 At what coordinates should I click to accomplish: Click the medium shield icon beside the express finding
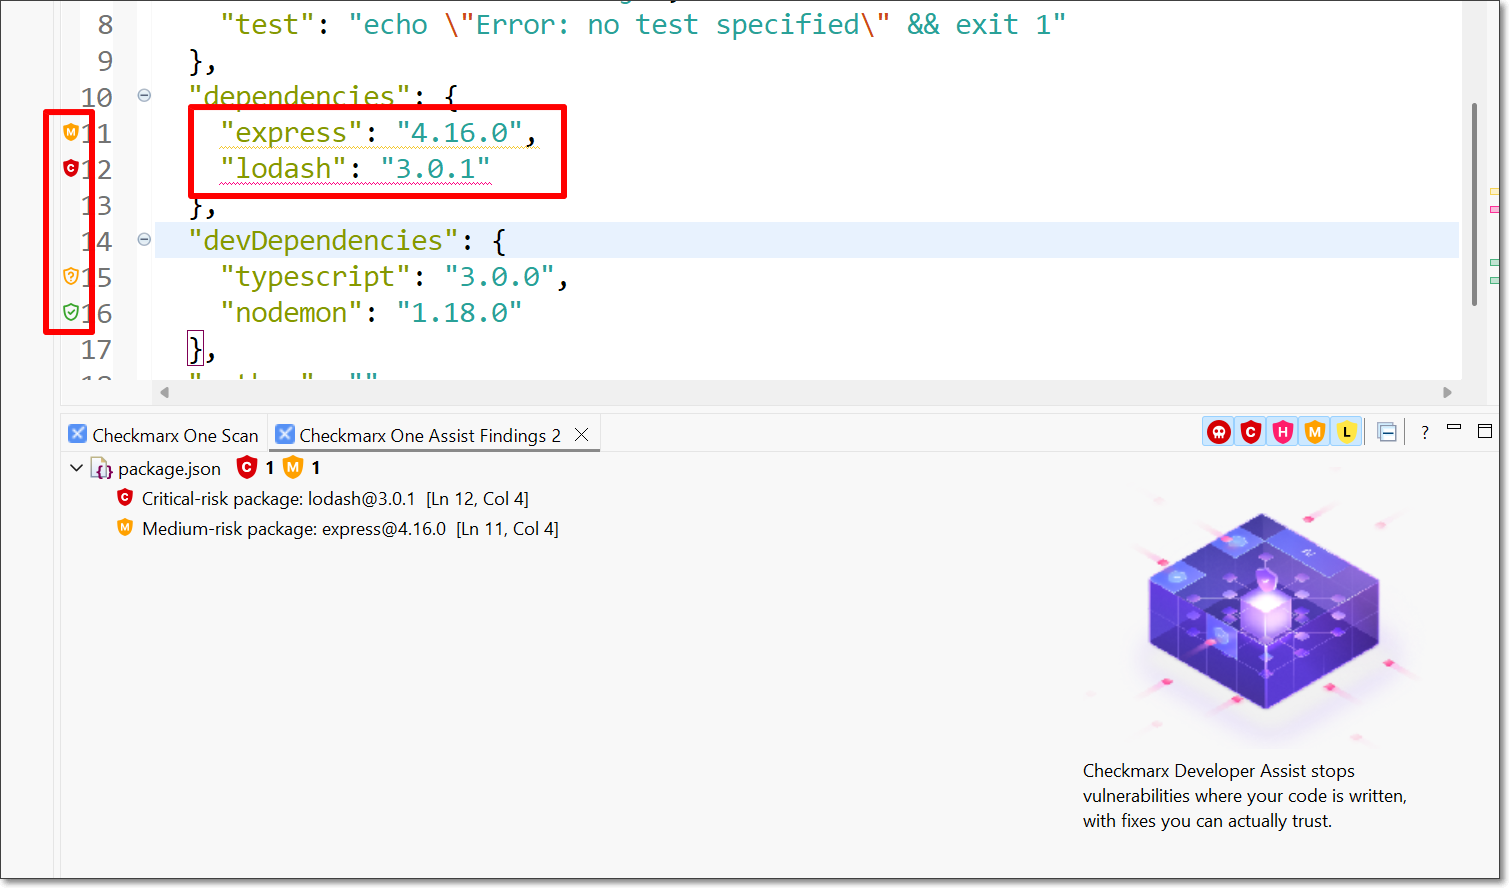point(125,527)
